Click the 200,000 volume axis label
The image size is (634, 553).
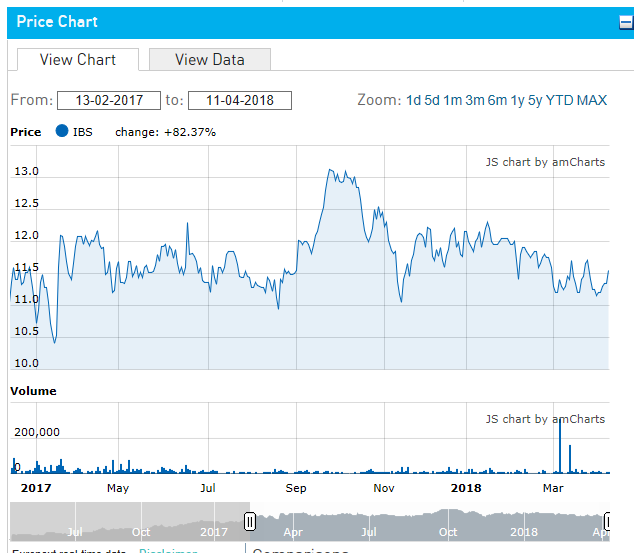pyautogui.click(x=37, y=432)
